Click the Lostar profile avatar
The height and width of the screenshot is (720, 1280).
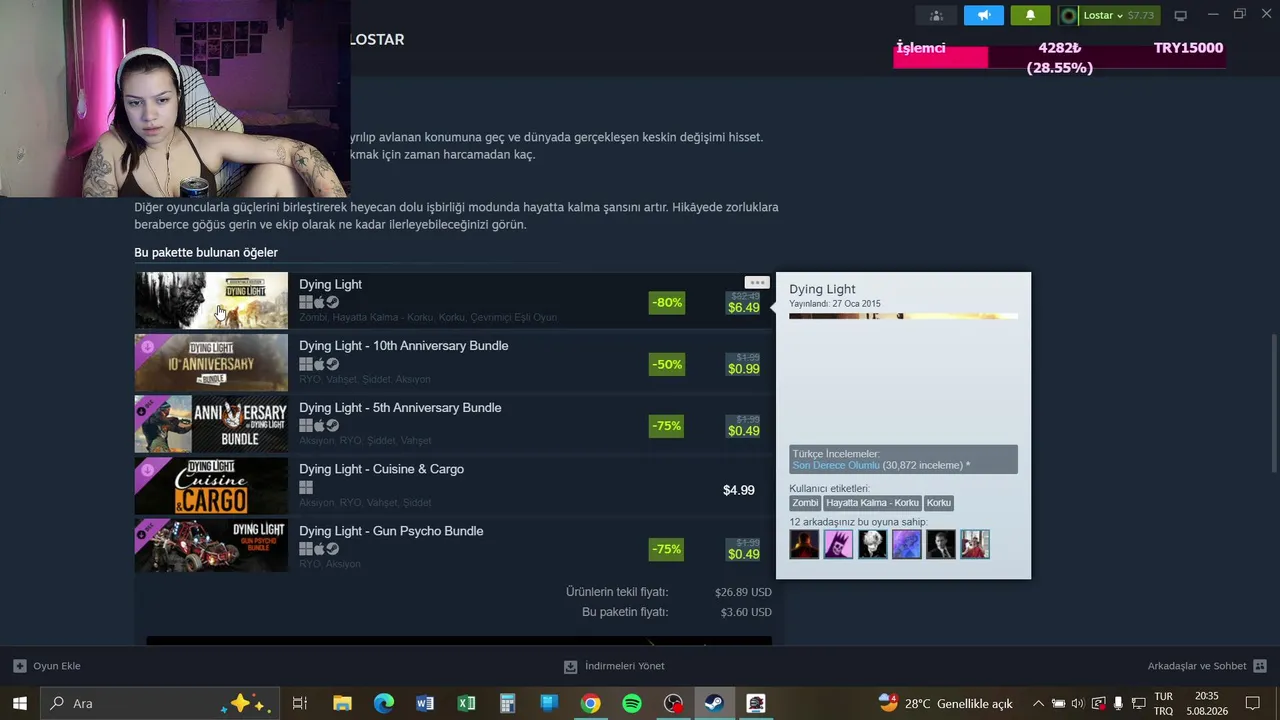point(1069,15)
